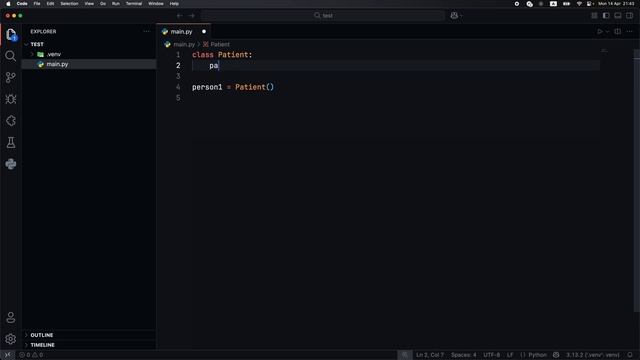Open Explorer Views and More Actions ellipsis
640x360 pixels.
pyautogui.click(x=147, y=31)
